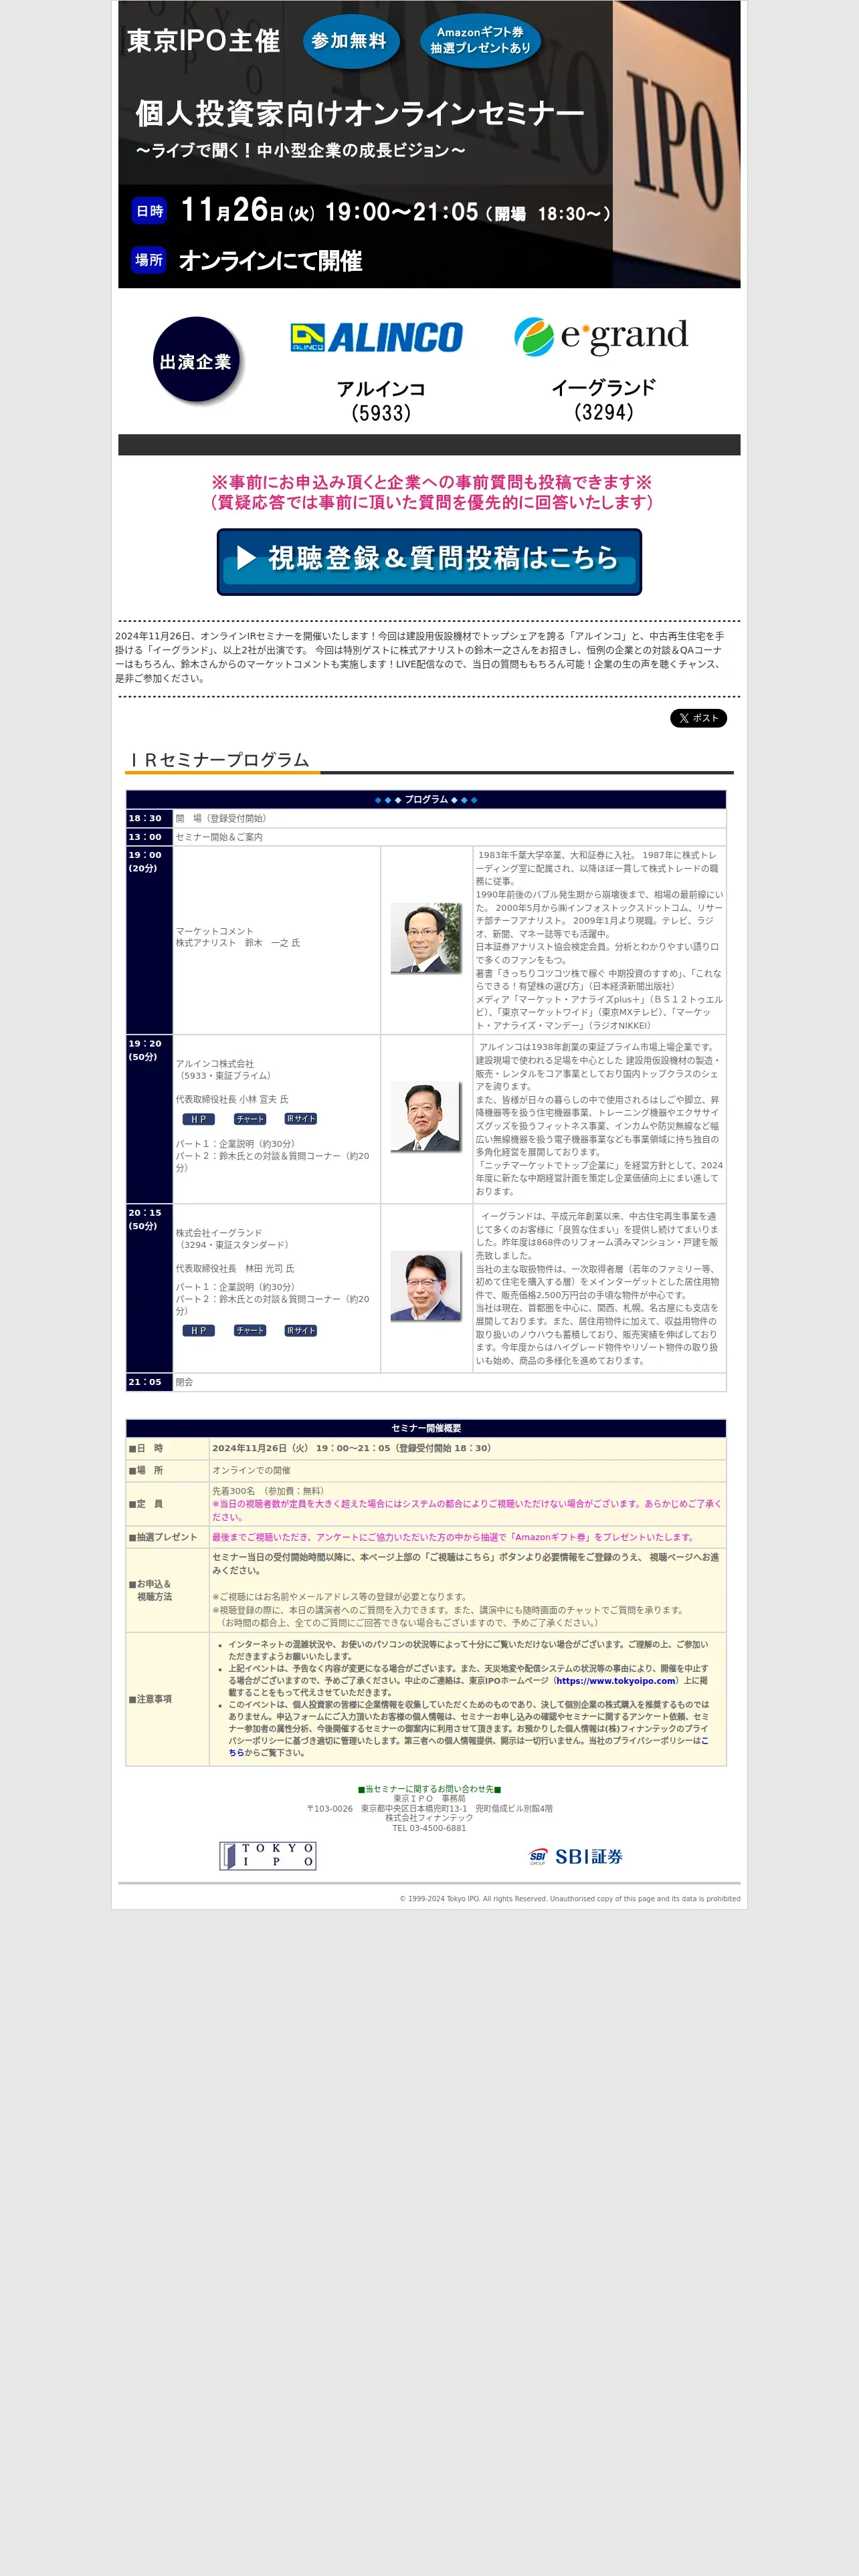Open the ALINCO company logo
The width and height of the screenshot is (859, 2576).
click(x=377, y=338)
